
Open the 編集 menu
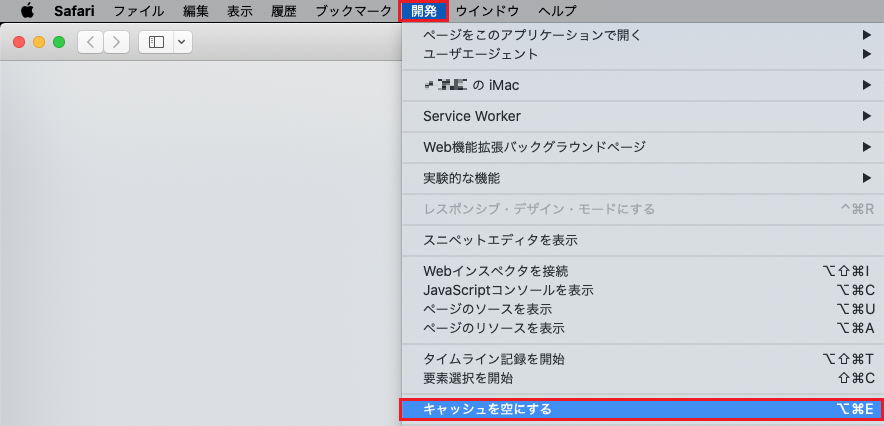click(x=196, y=11)
